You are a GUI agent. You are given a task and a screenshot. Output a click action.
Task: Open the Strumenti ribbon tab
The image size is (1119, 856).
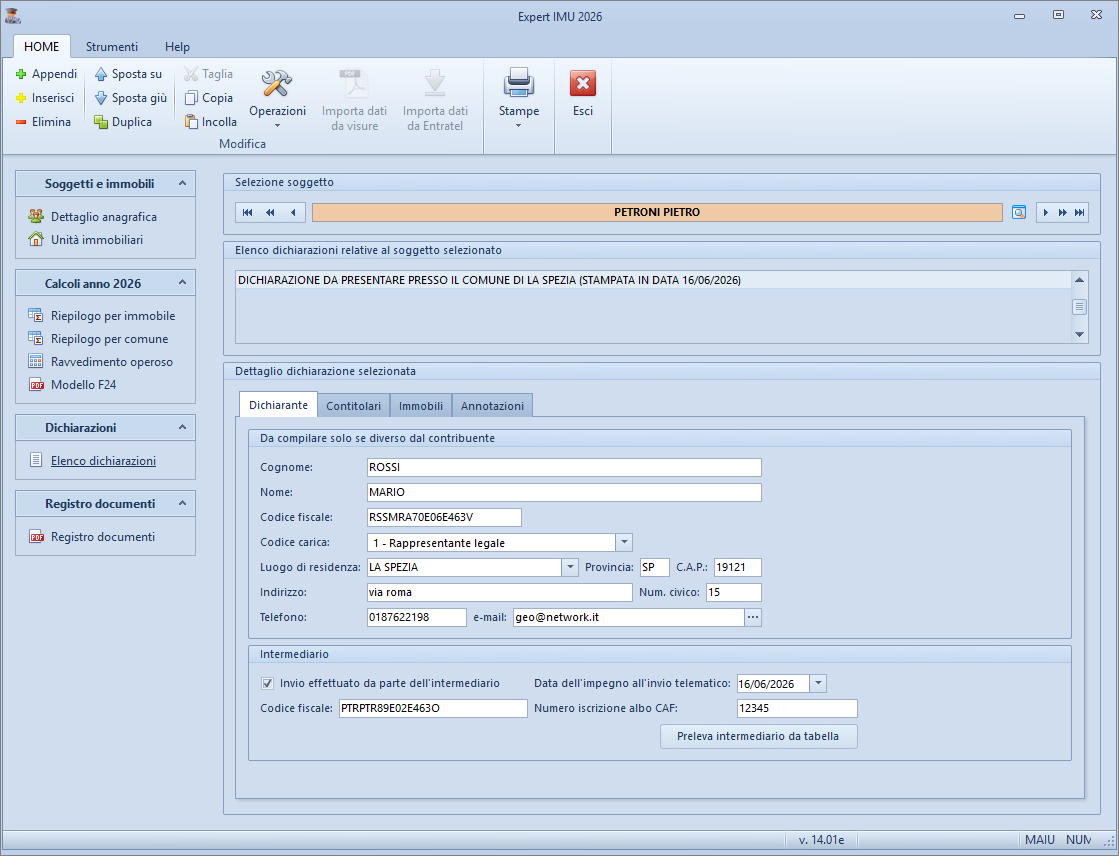(112, 47)
